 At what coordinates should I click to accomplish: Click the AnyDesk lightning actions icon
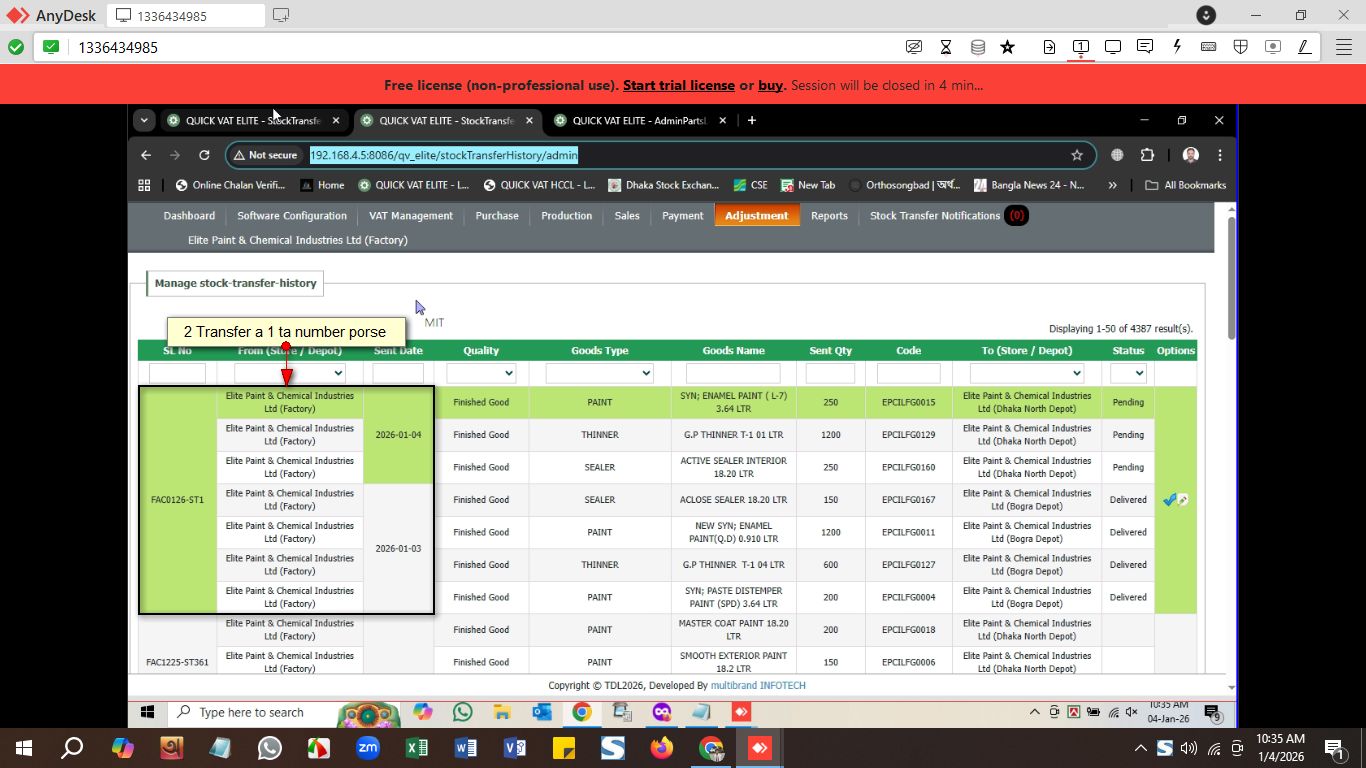[1177, 47]
